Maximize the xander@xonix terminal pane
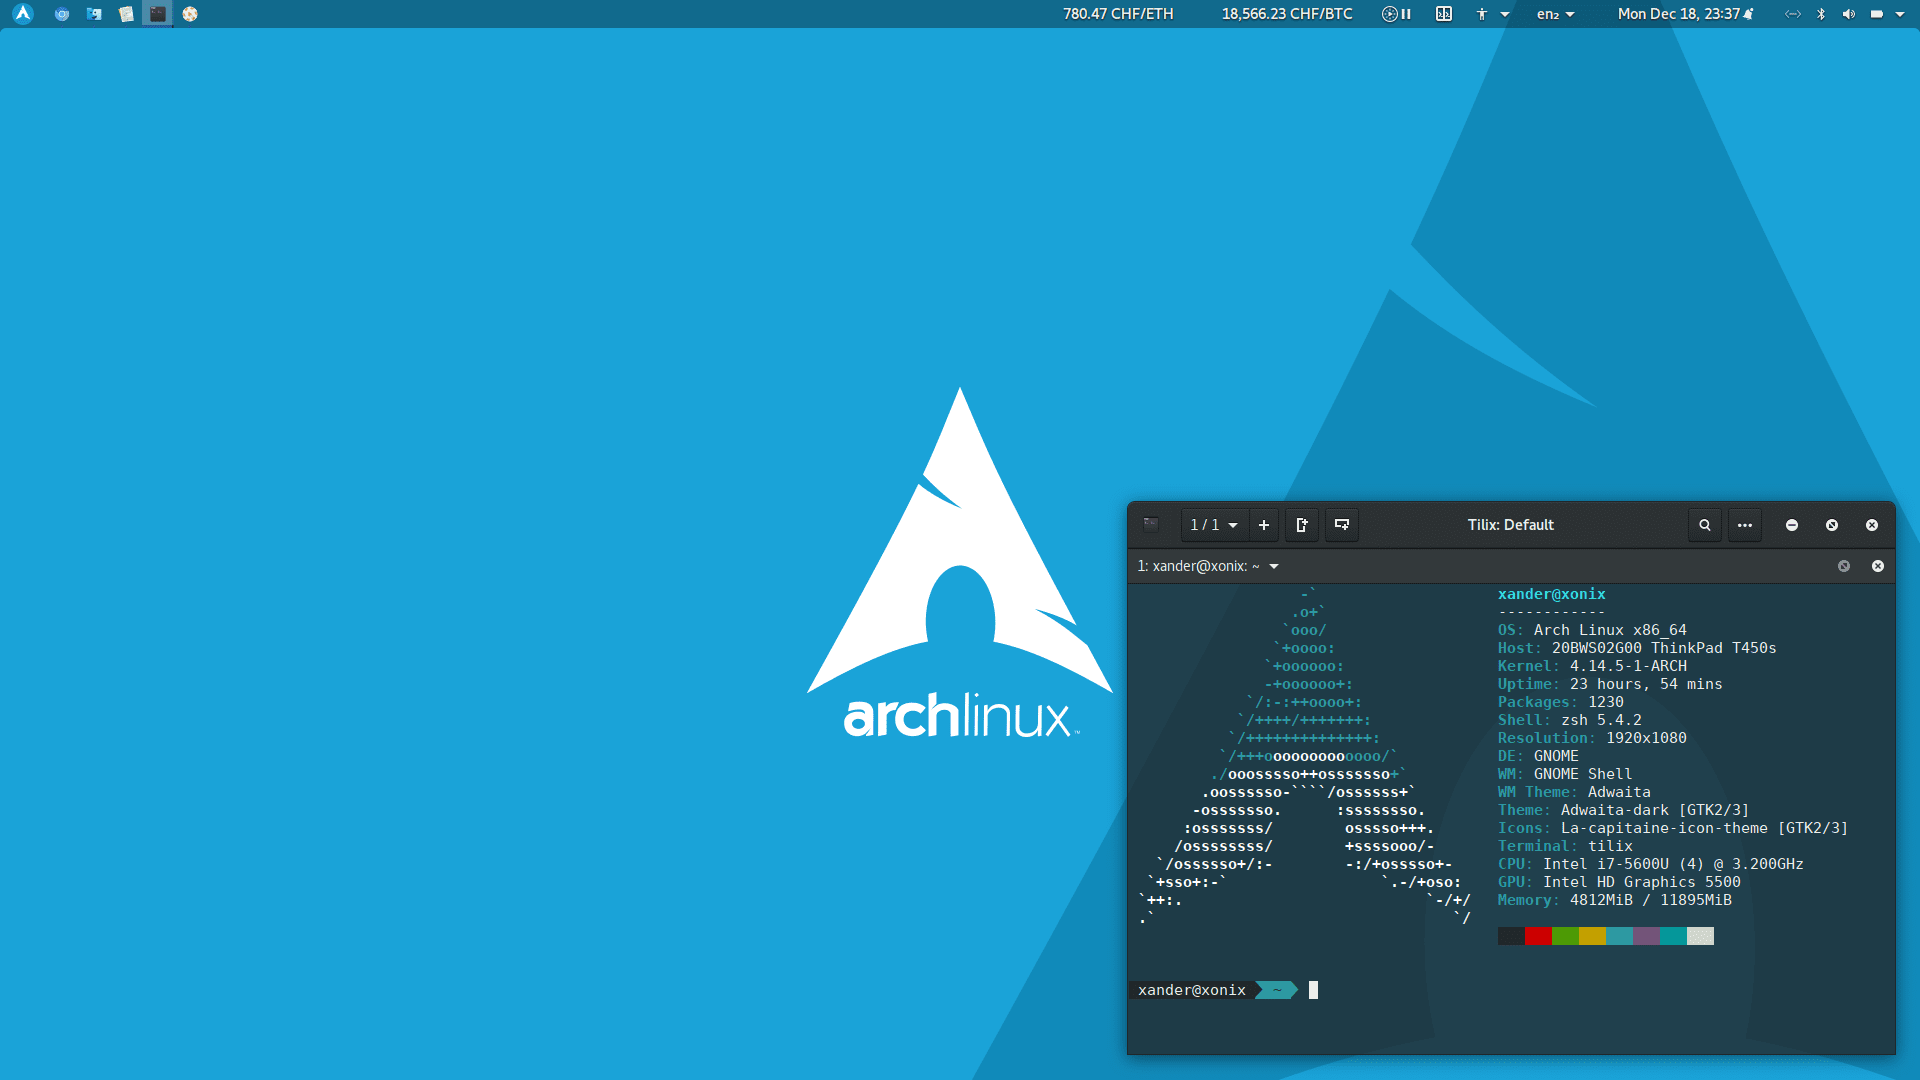 1844,566
